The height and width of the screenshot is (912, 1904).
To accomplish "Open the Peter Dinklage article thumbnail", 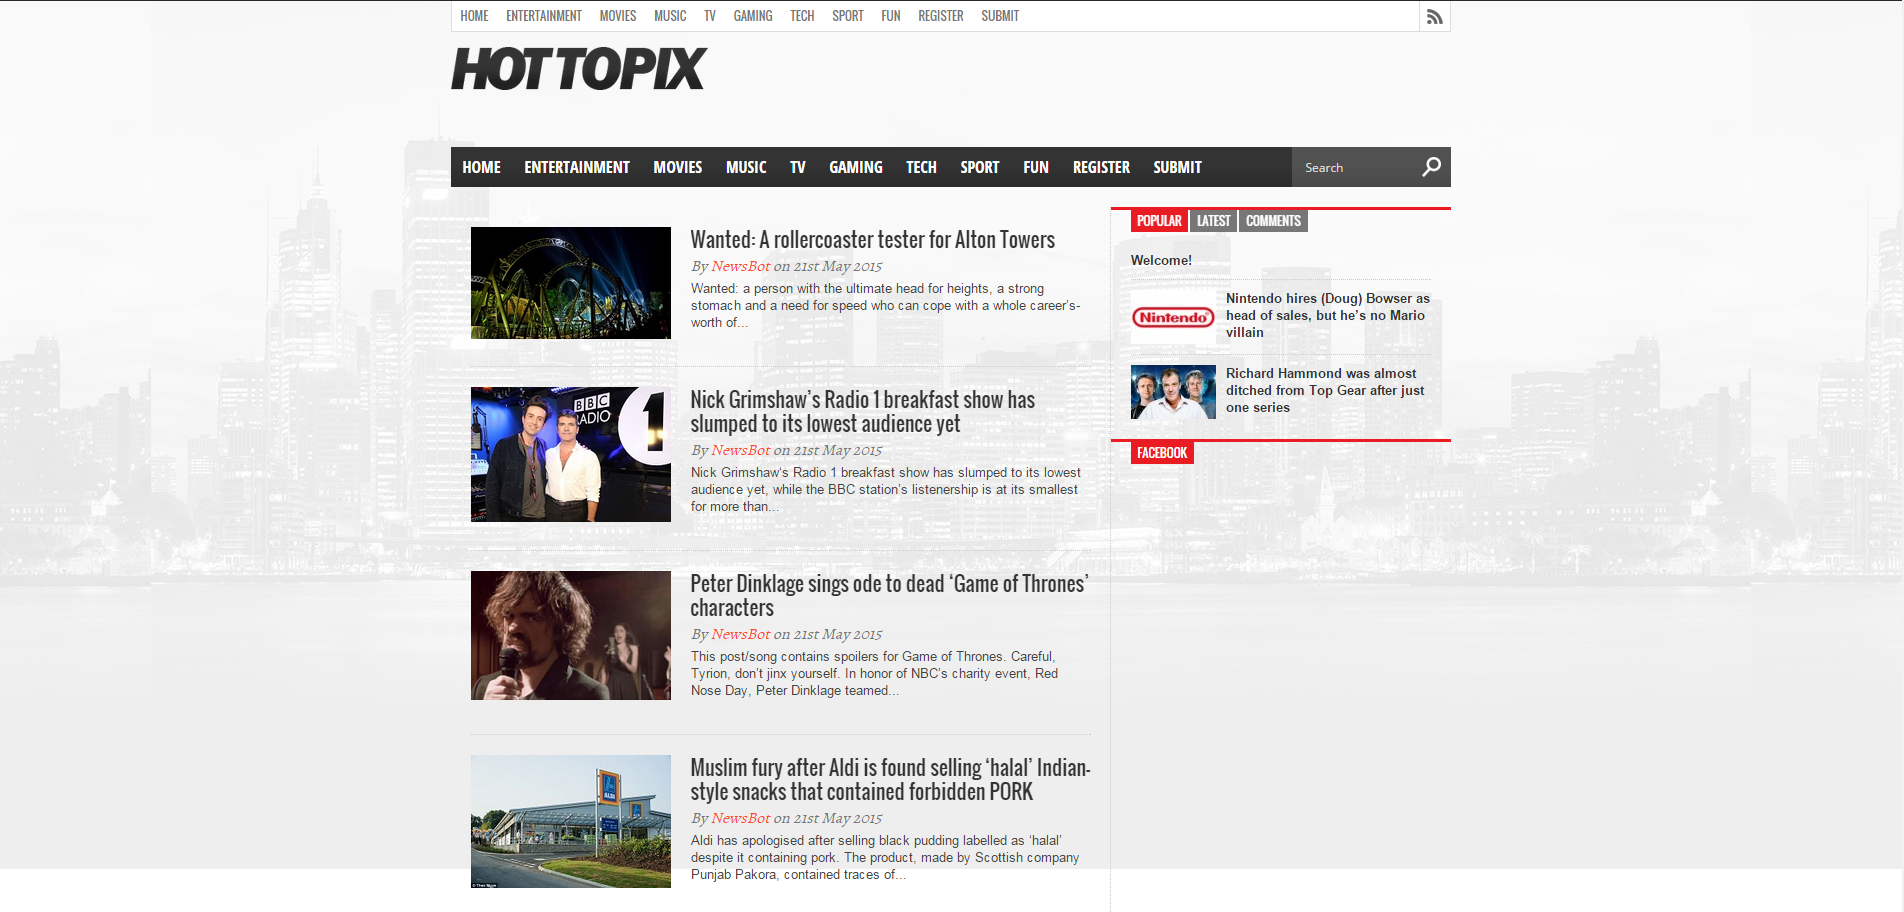I will [571, 635].
